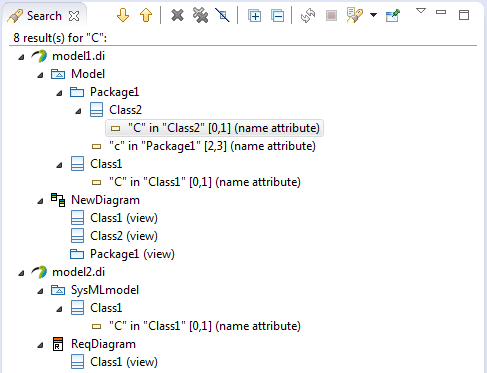The image size is (487, 373).
Task: Minimize the Search view
Action: pyautogui.click(x=441, y=12)
